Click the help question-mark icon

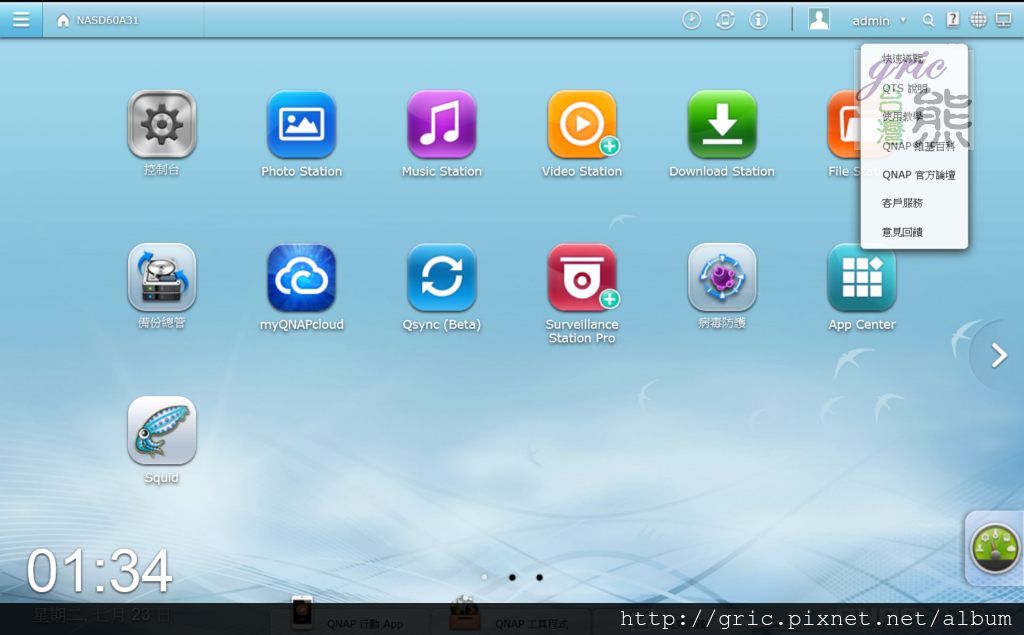point(953,20)
